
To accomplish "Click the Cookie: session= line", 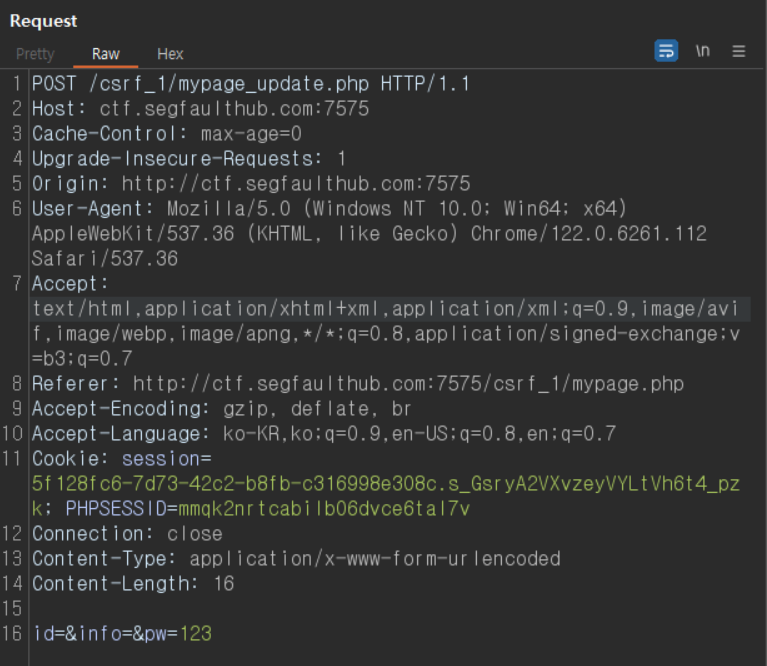I will coord(121,459).
